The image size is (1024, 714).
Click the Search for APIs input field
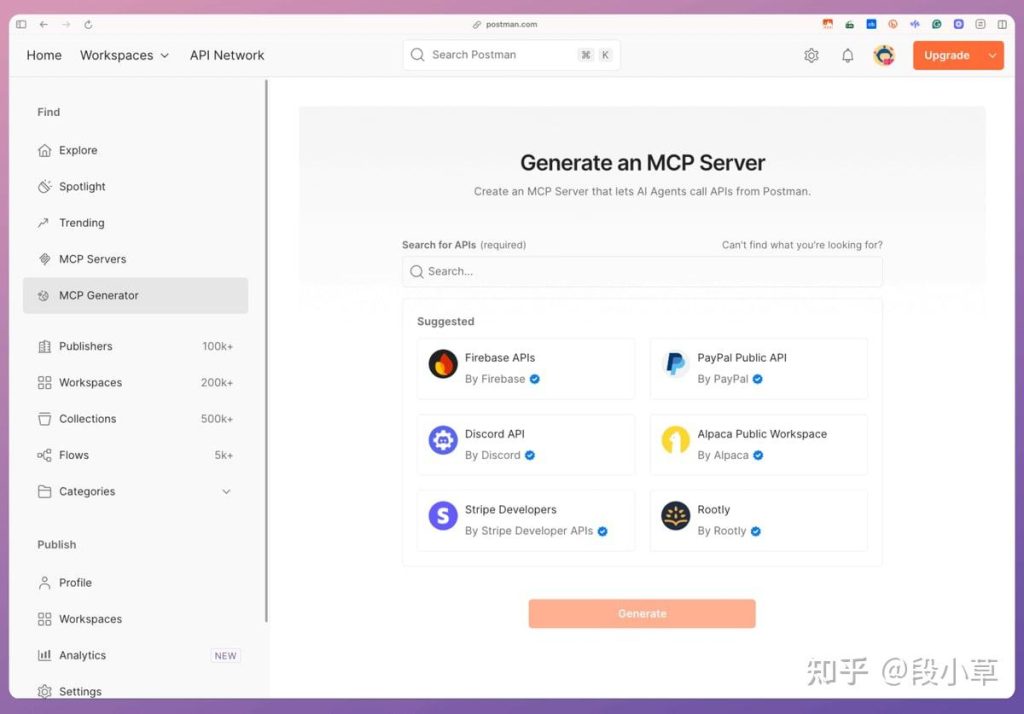[641, 271]
